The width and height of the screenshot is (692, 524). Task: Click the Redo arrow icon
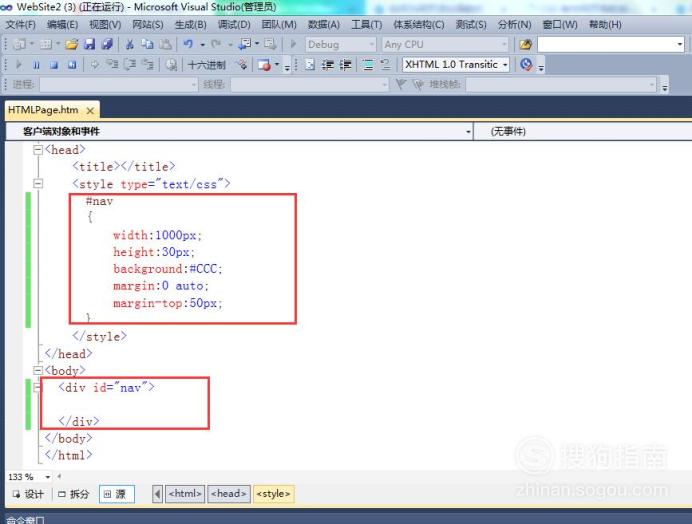(x=216, y=44)
